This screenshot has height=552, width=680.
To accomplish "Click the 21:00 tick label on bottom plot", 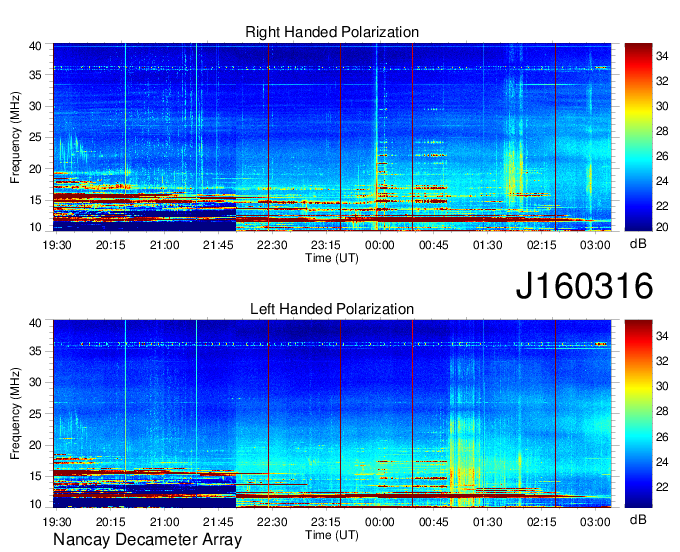I will (164, 522).
